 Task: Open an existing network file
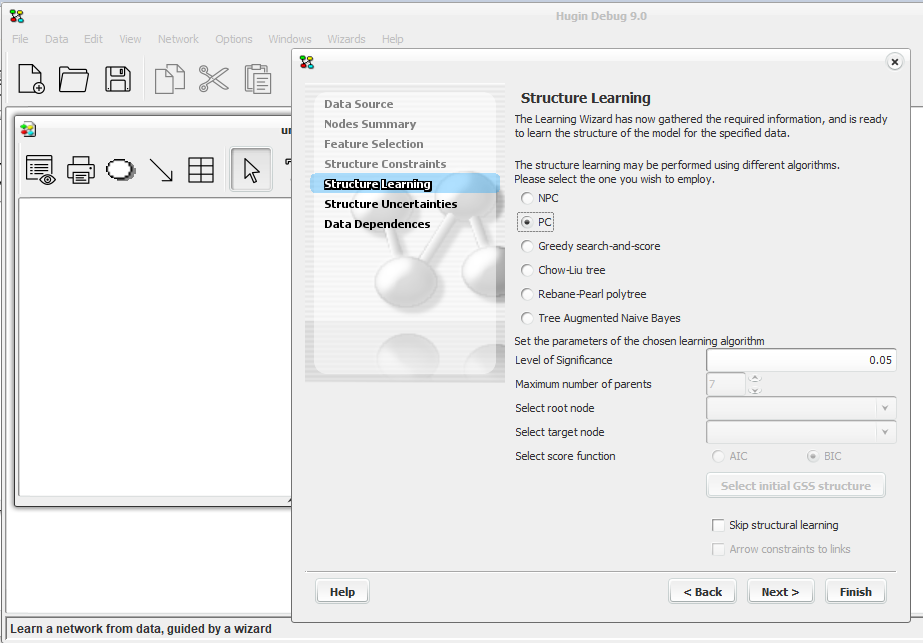(73, 79)
